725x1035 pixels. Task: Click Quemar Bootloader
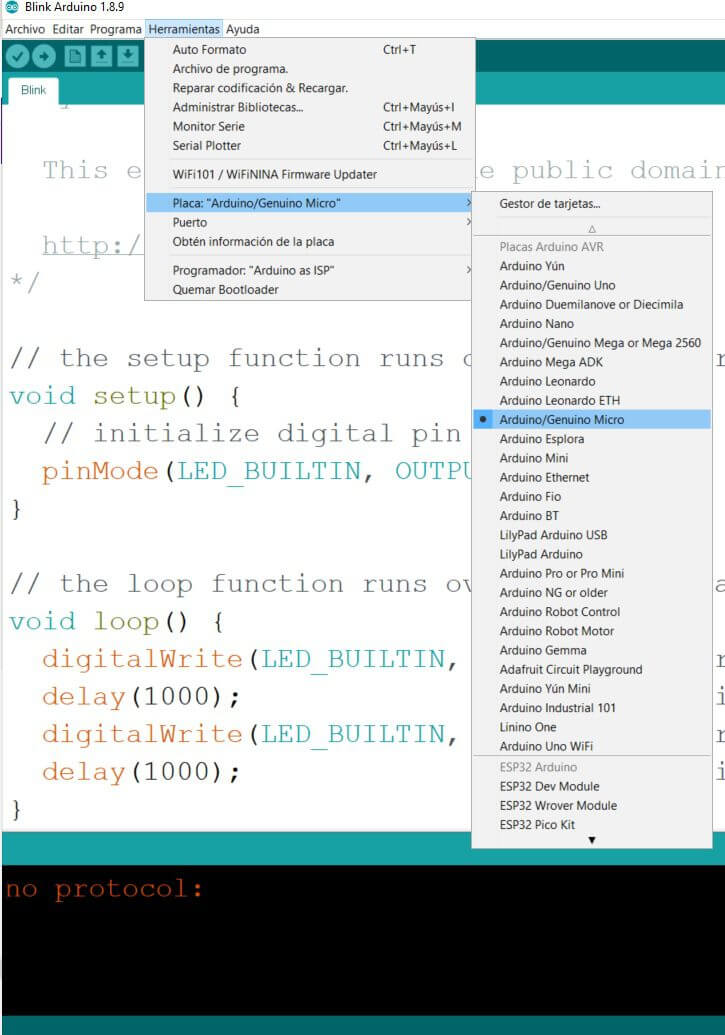tap(225, 290)
